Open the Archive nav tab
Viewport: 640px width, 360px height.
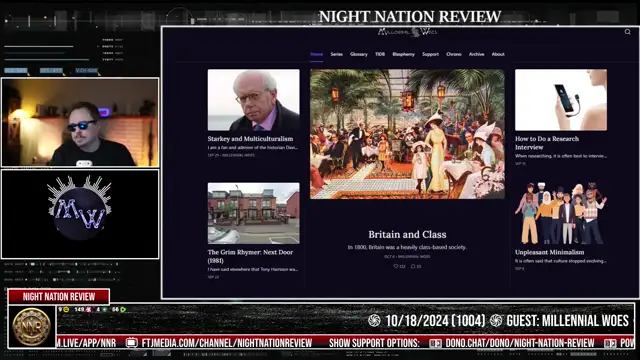476,54
